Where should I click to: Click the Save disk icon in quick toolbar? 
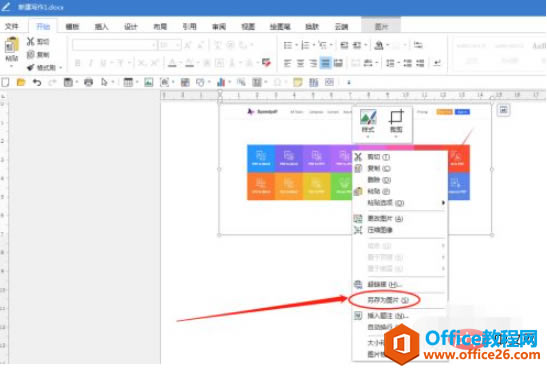(68, 82)
